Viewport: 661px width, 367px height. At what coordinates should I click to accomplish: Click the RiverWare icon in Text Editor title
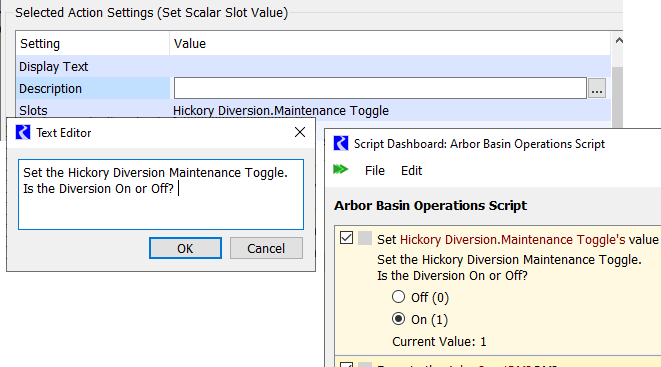point(23,132)
